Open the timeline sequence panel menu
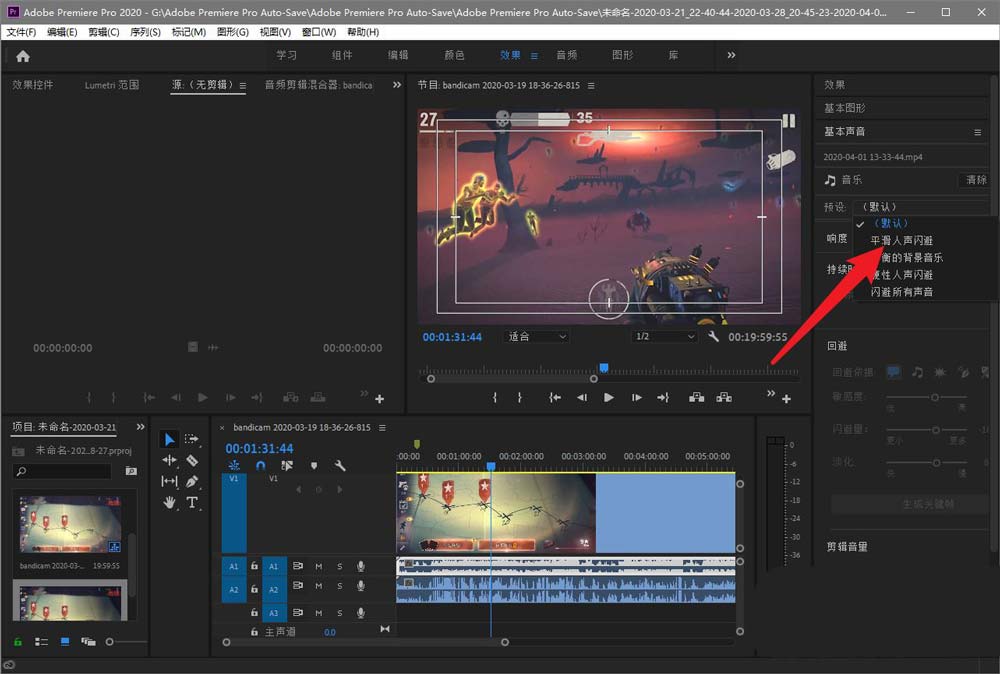This screenshot has width=1000, height=674. (x=382, y=427)
